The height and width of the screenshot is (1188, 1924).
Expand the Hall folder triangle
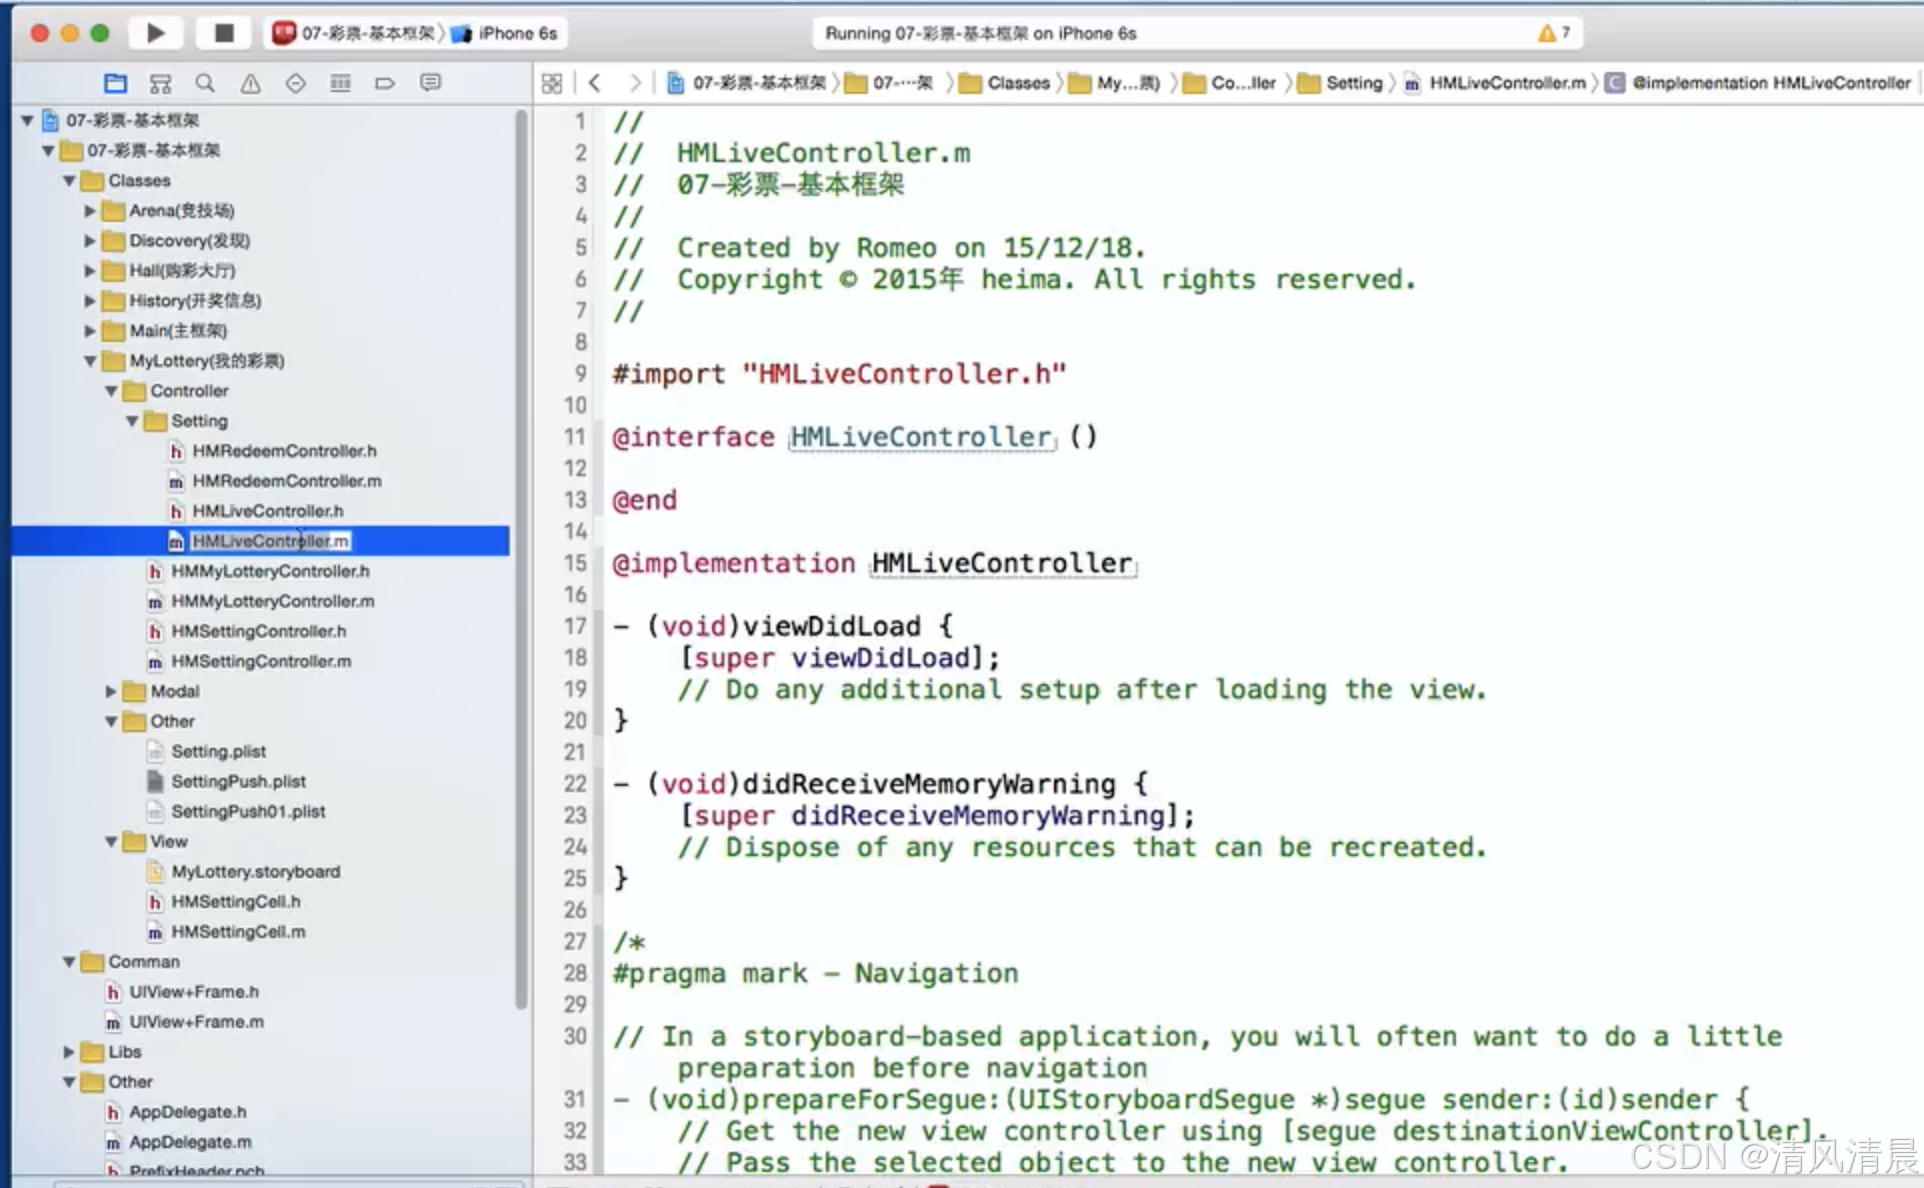[x=90, y=271]
